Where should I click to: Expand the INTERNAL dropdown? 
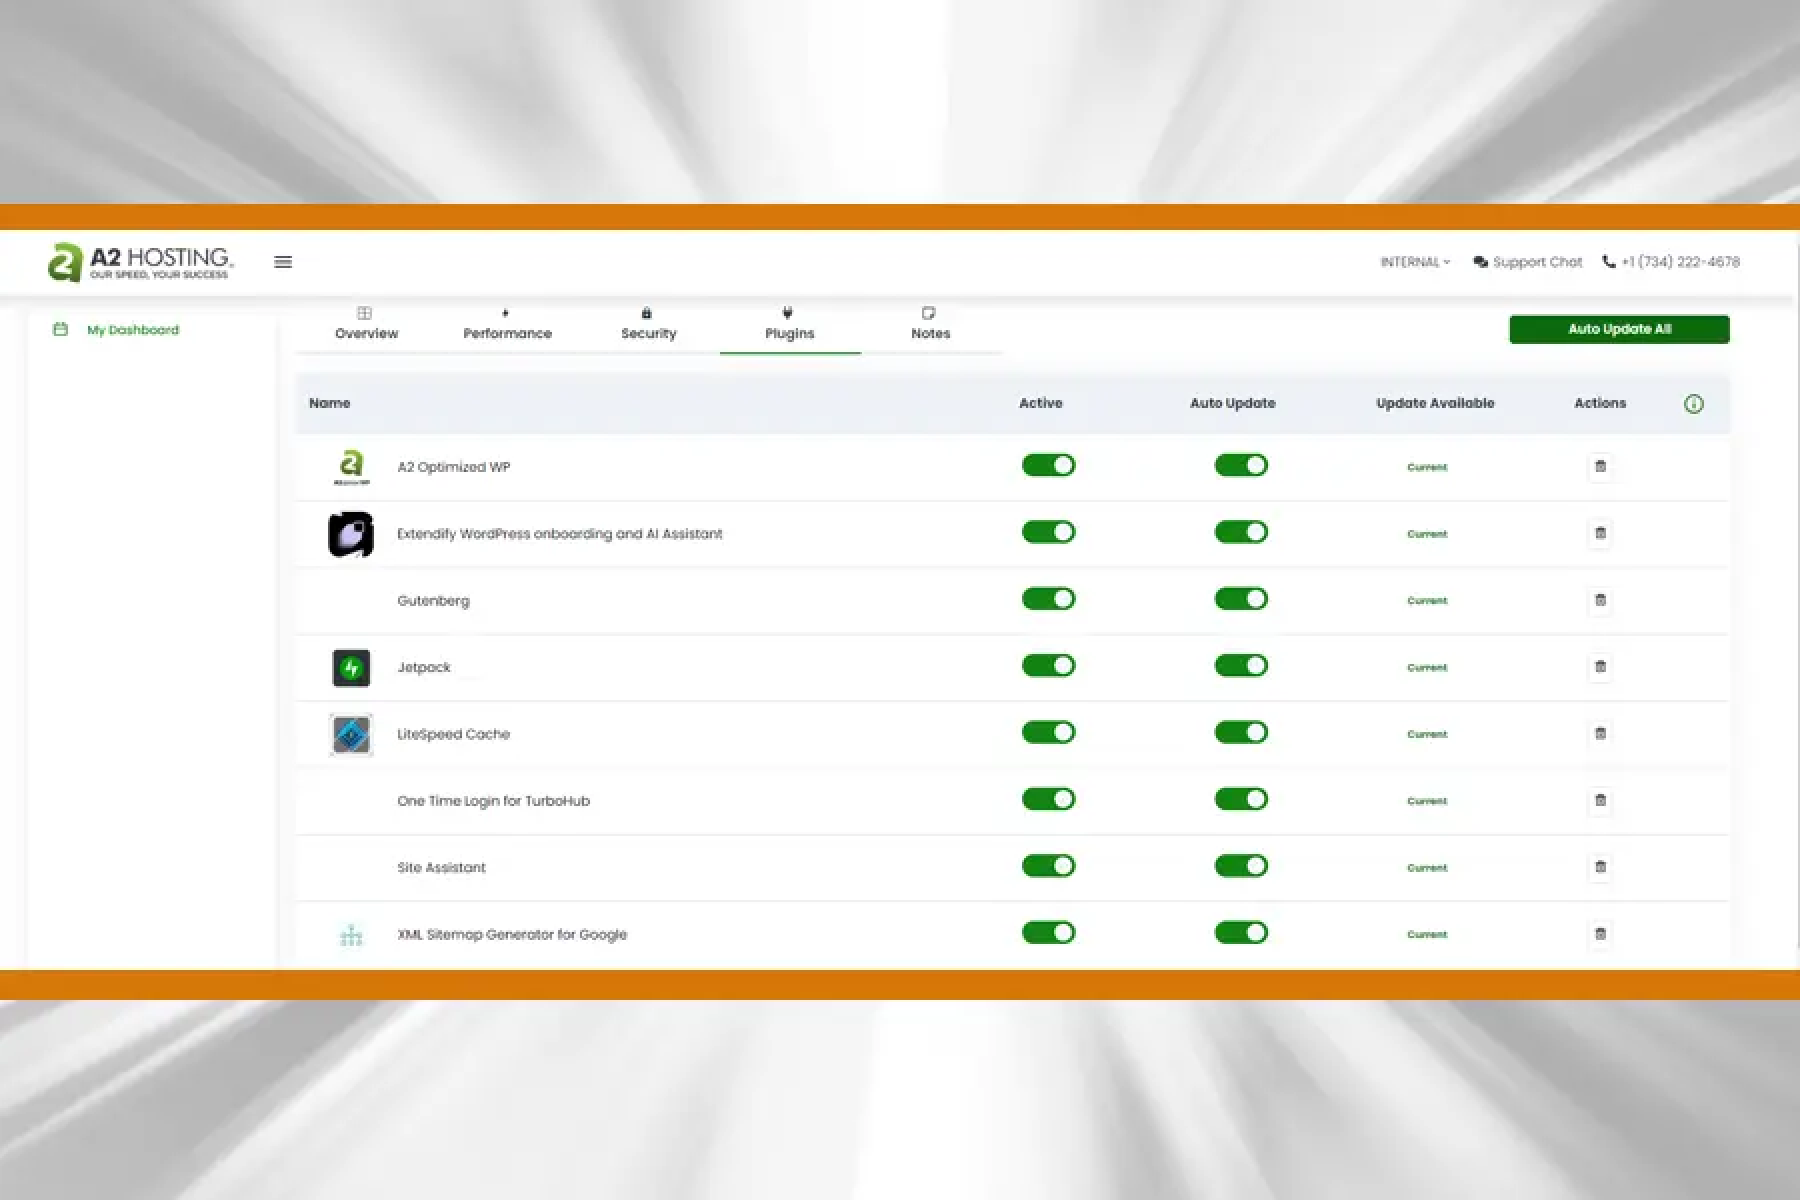coord(1415,262)
